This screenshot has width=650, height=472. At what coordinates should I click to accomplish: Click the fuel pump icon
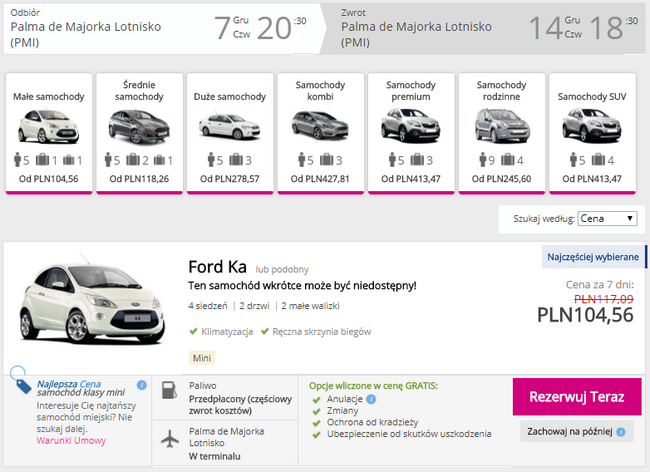[x=170, y=387]
